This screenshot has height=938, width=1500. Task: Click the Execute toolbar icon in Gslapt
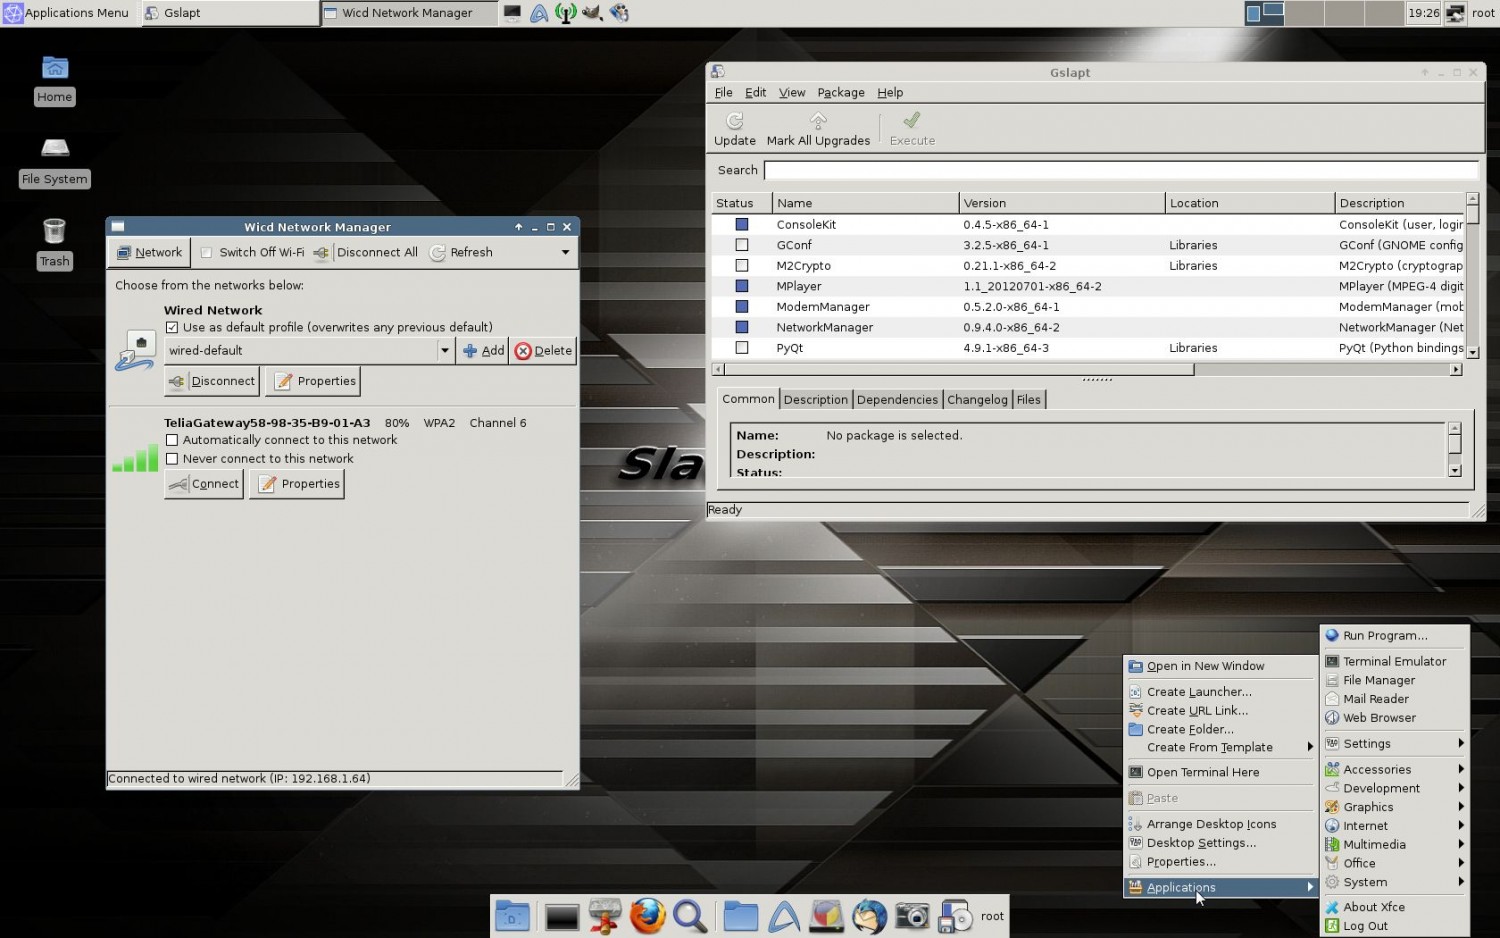click(911, 121)
